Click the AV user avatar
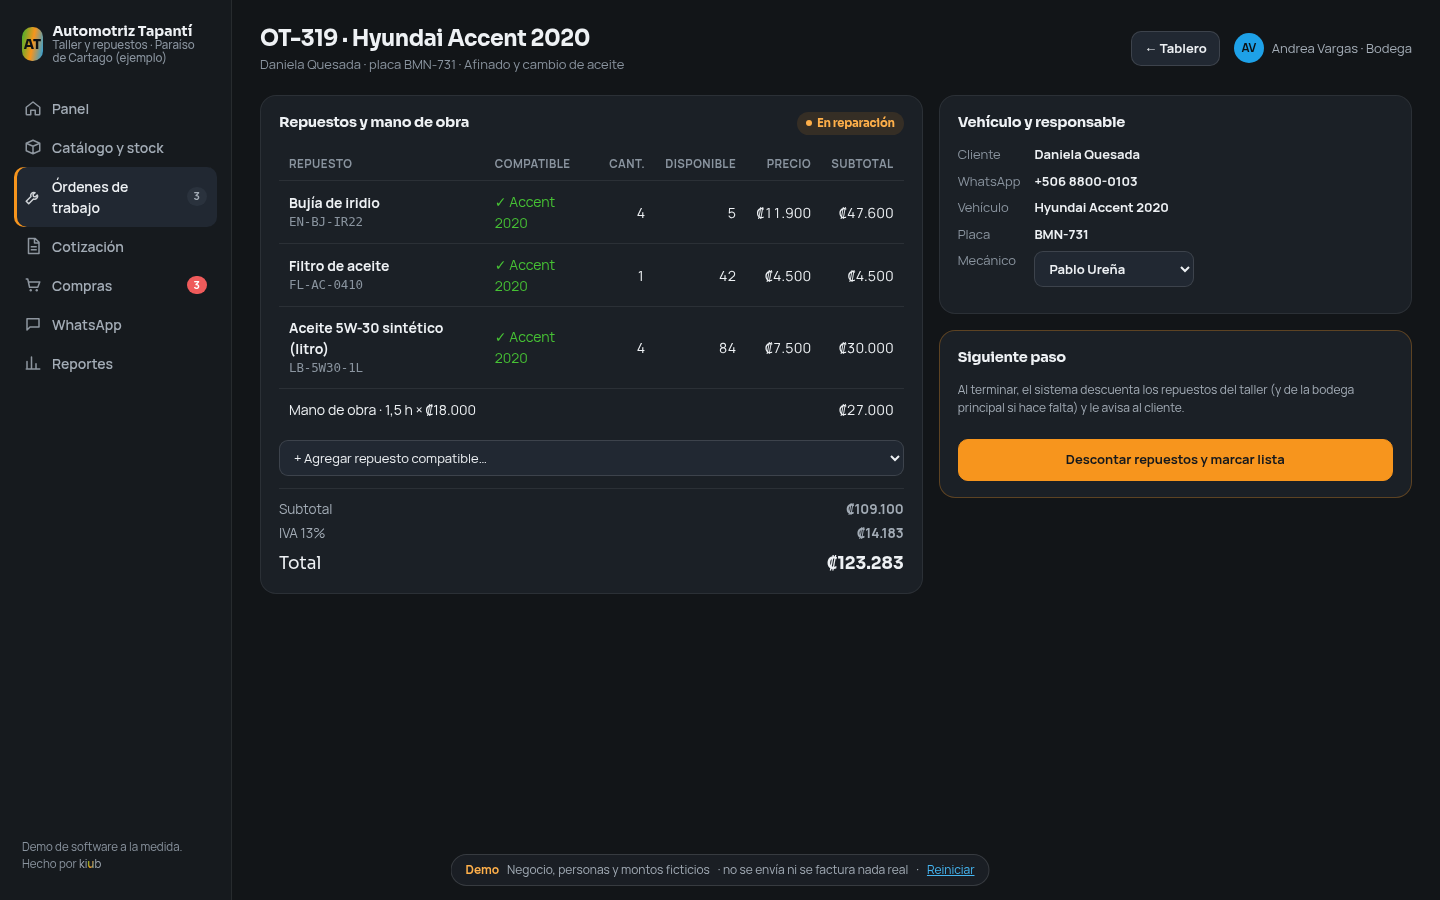 tap(1249, 48)
